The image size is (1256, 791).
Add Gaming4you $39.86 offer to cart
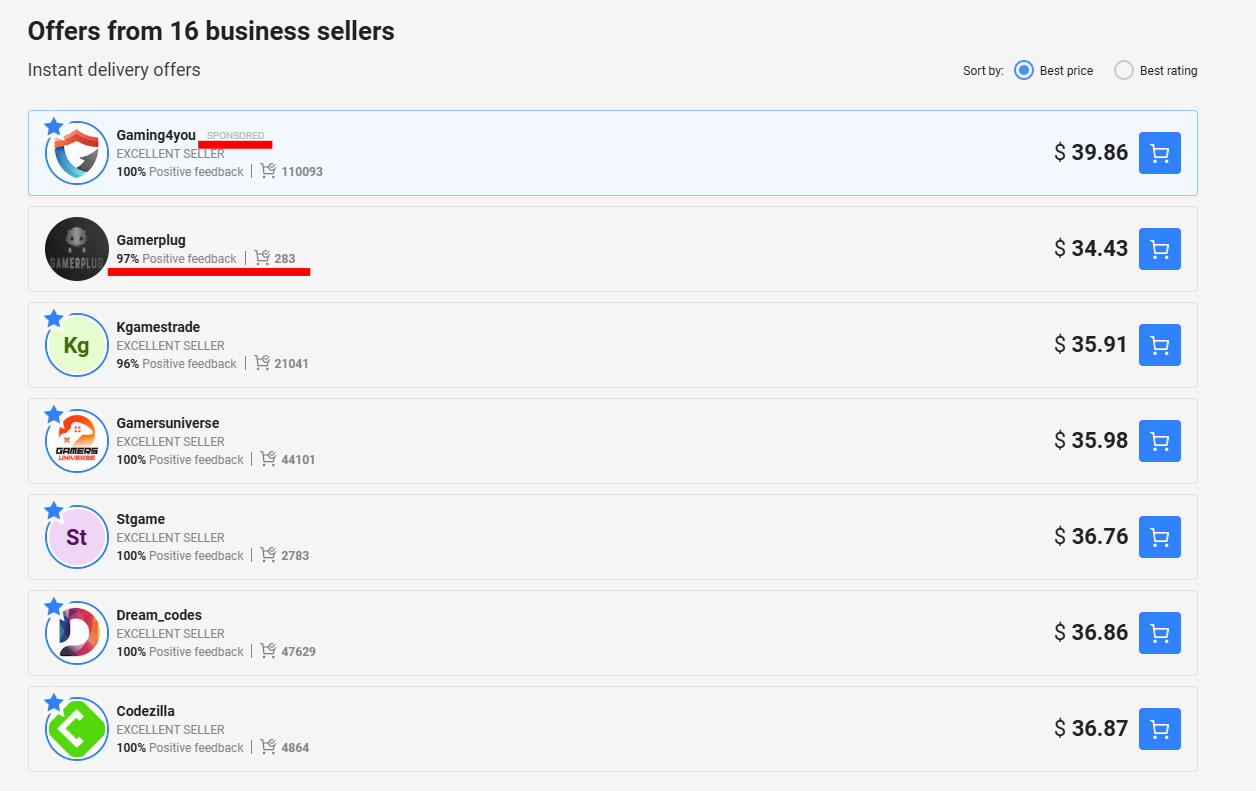point(1160,153)
